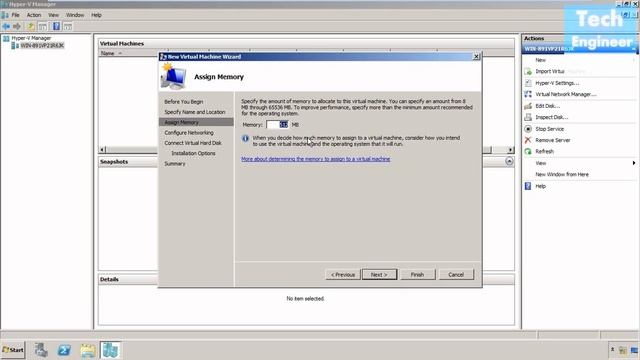Click the Show/Hide Console Tree icon

[42, 27]
